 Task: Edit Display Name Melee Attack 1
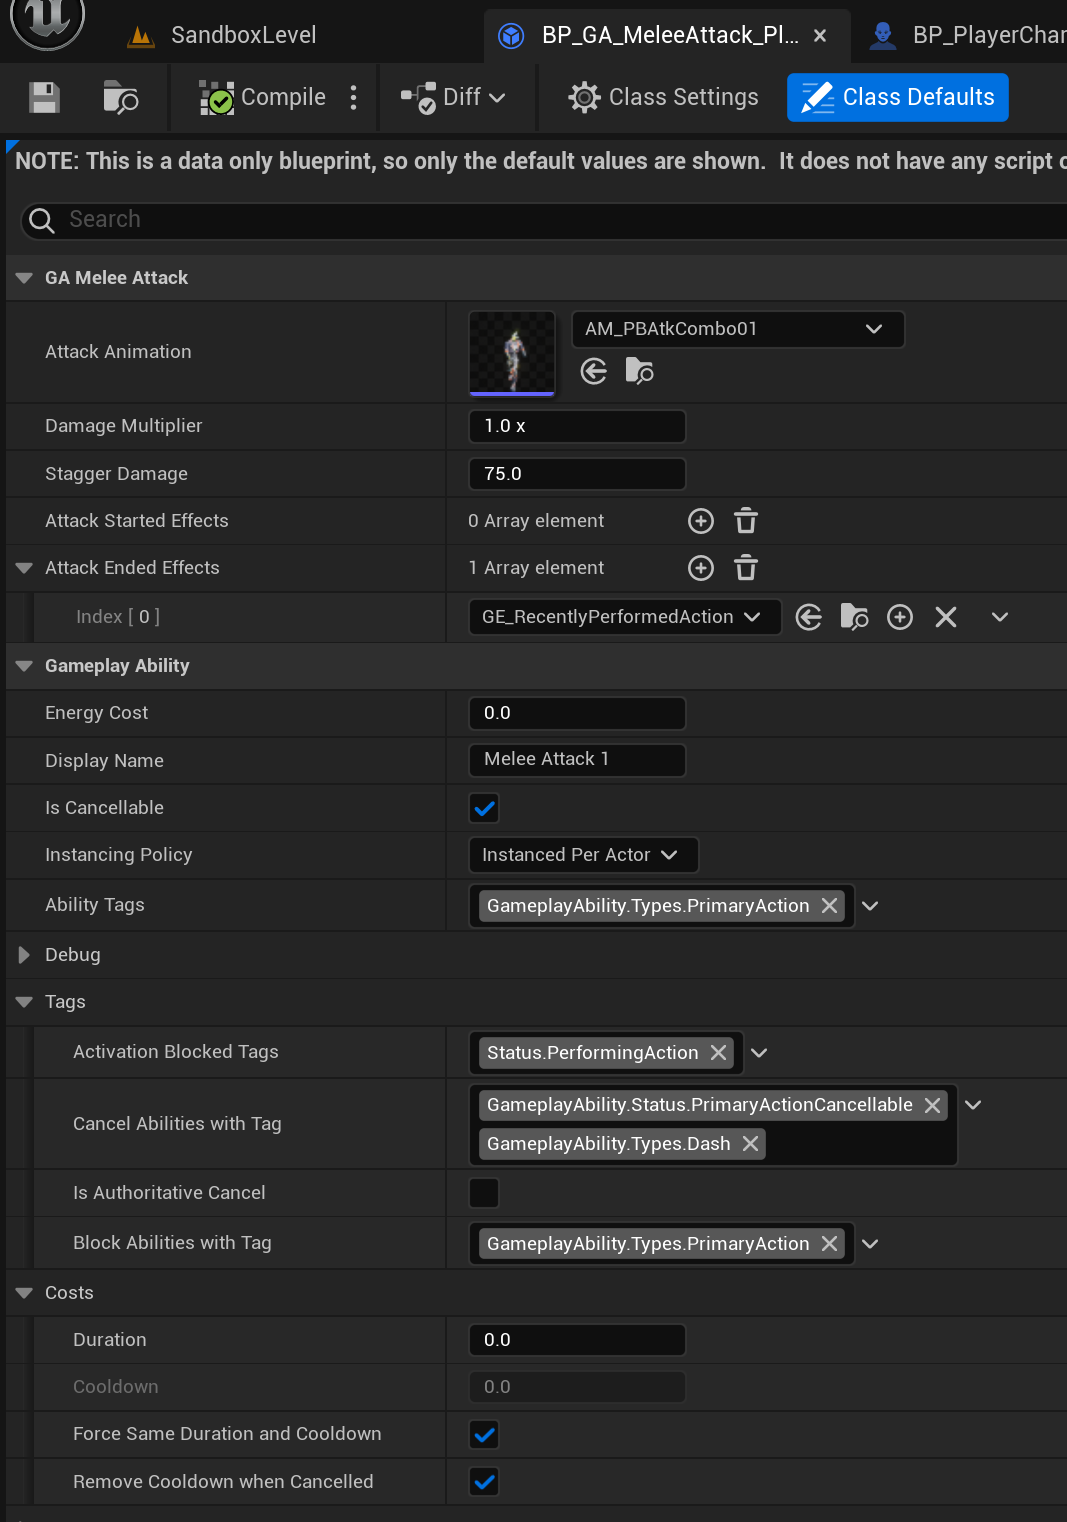(x=577, y=760)
